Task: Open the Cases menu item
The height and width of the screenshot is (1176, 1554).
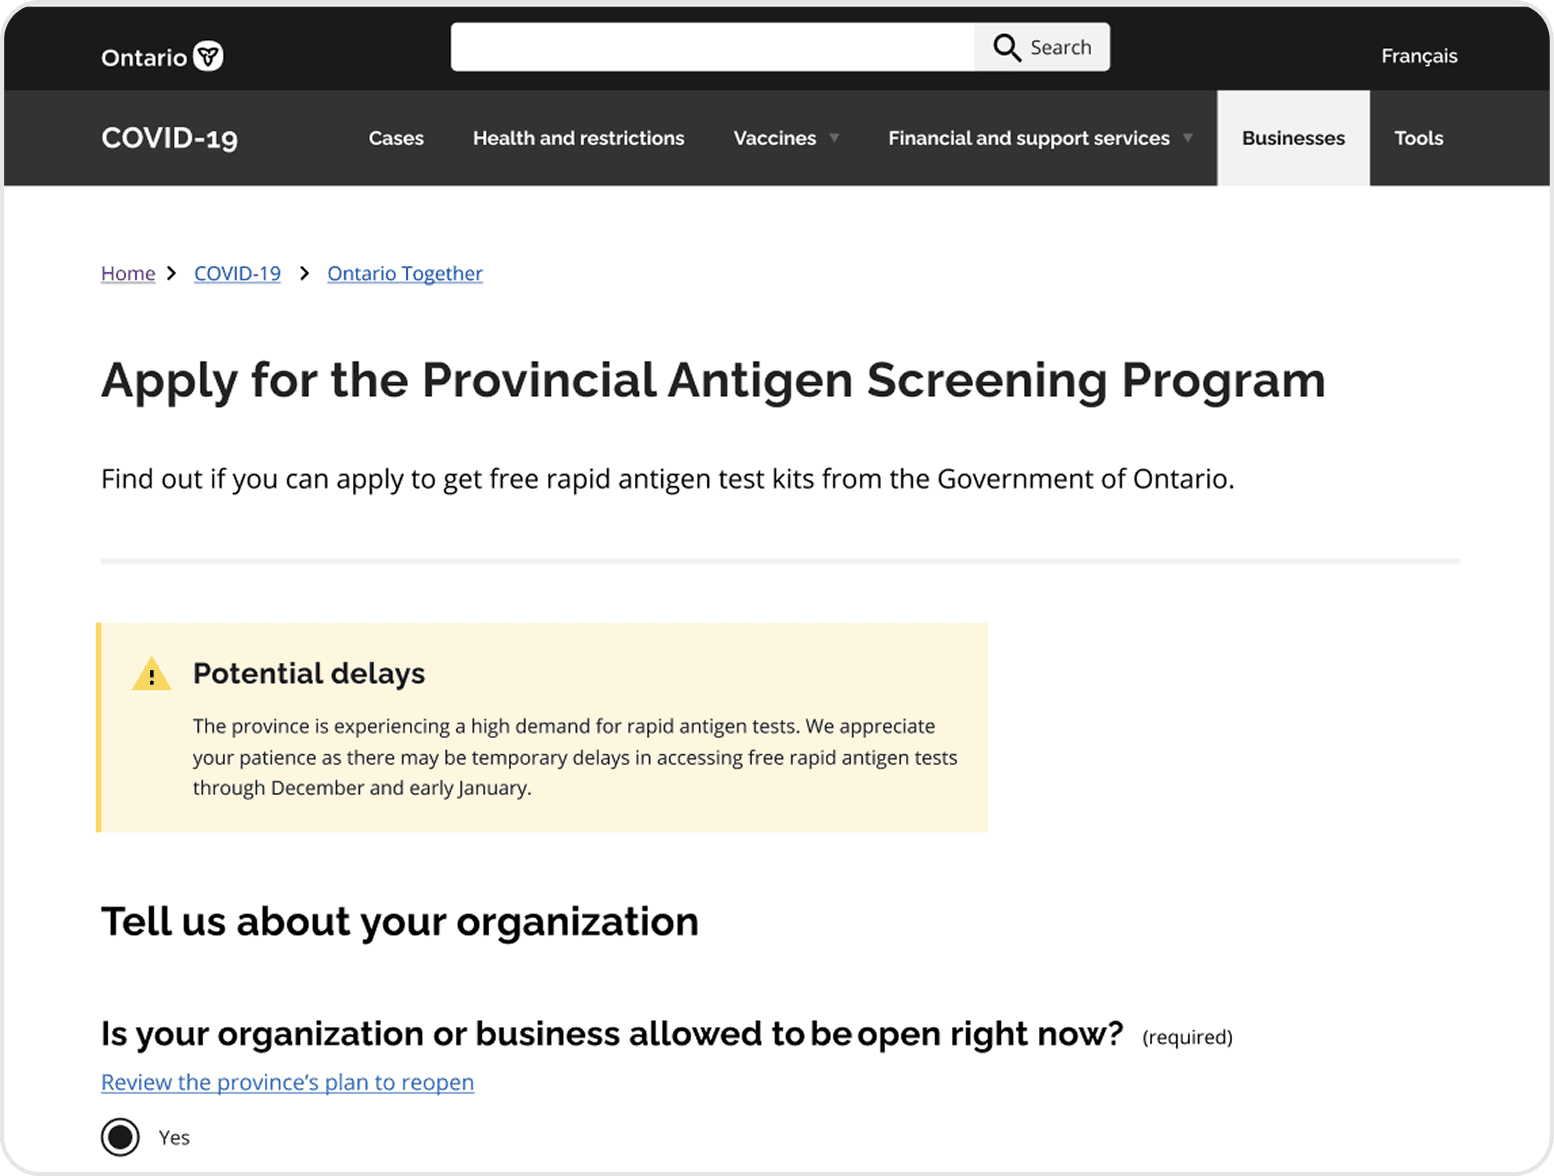Action: [396, 138]
